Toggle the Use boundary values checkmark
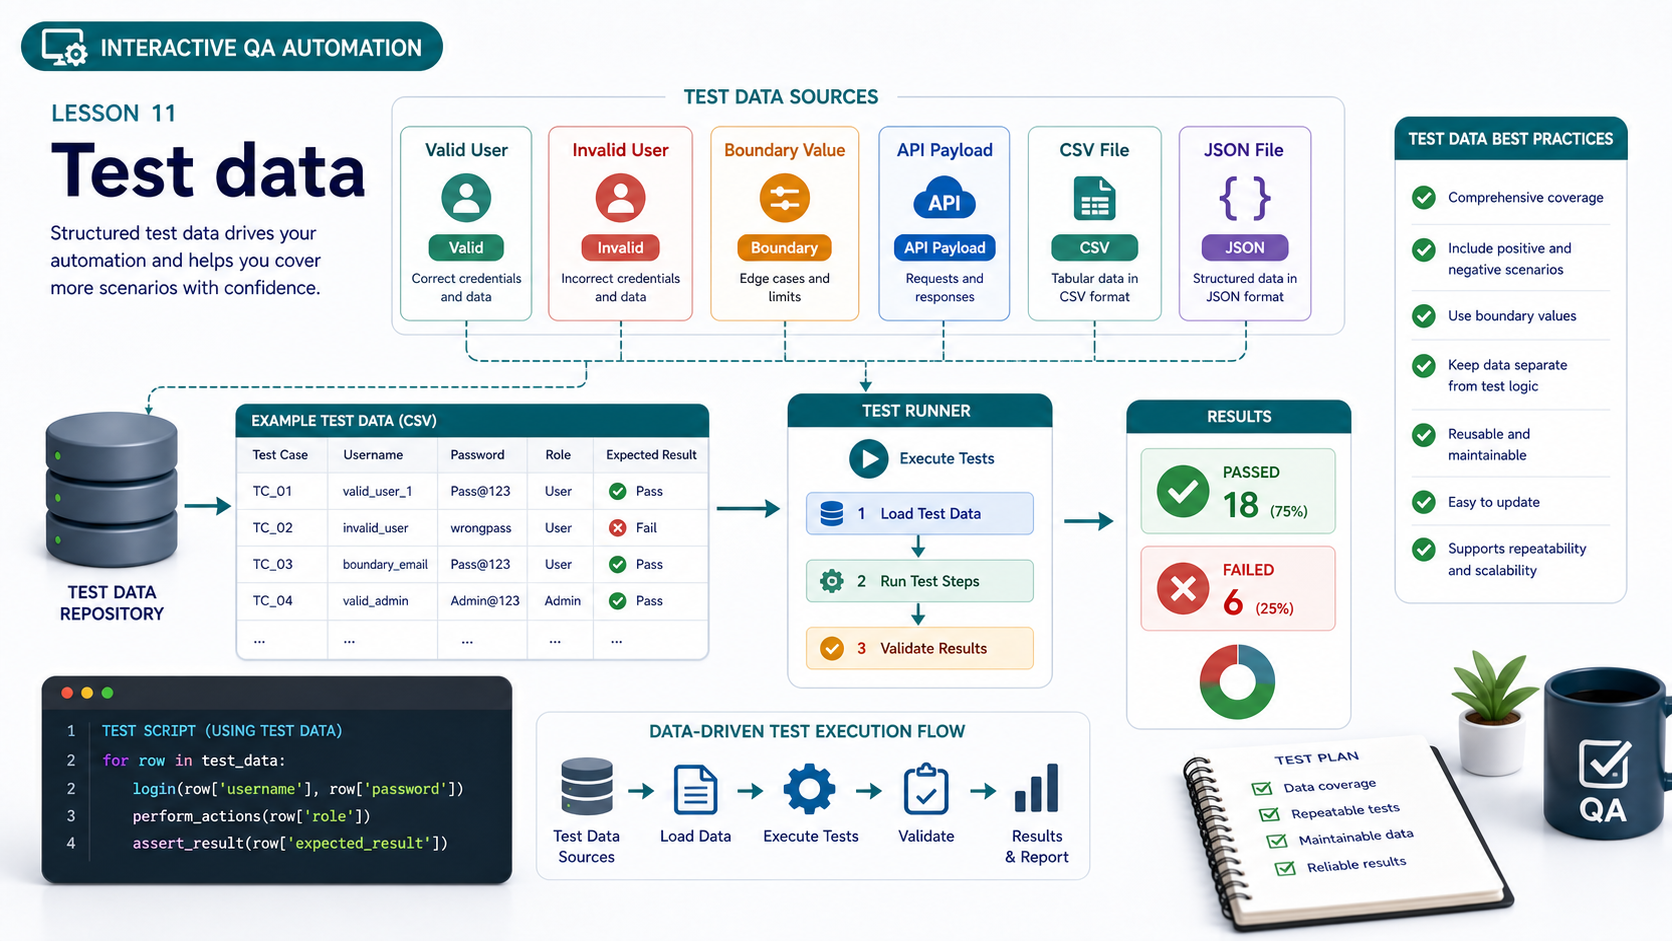 click(x=1424, y=316)
